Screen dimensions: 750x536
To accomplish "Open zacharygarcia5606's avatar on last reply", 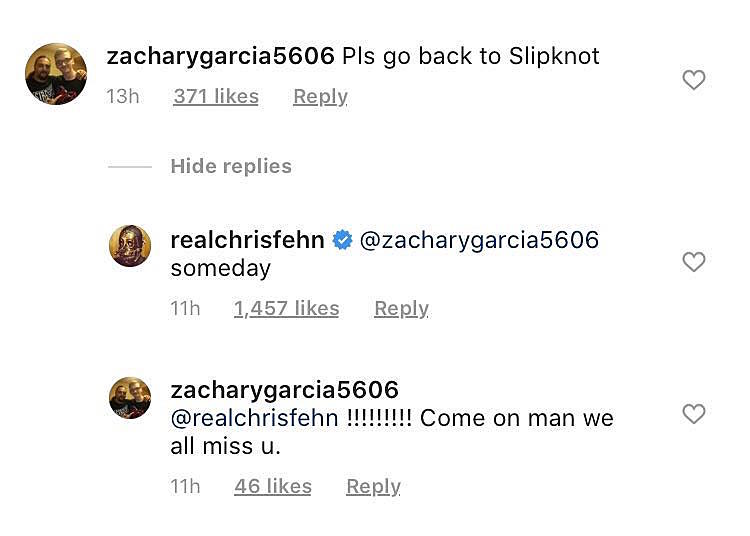I will [x=130, y=398].
